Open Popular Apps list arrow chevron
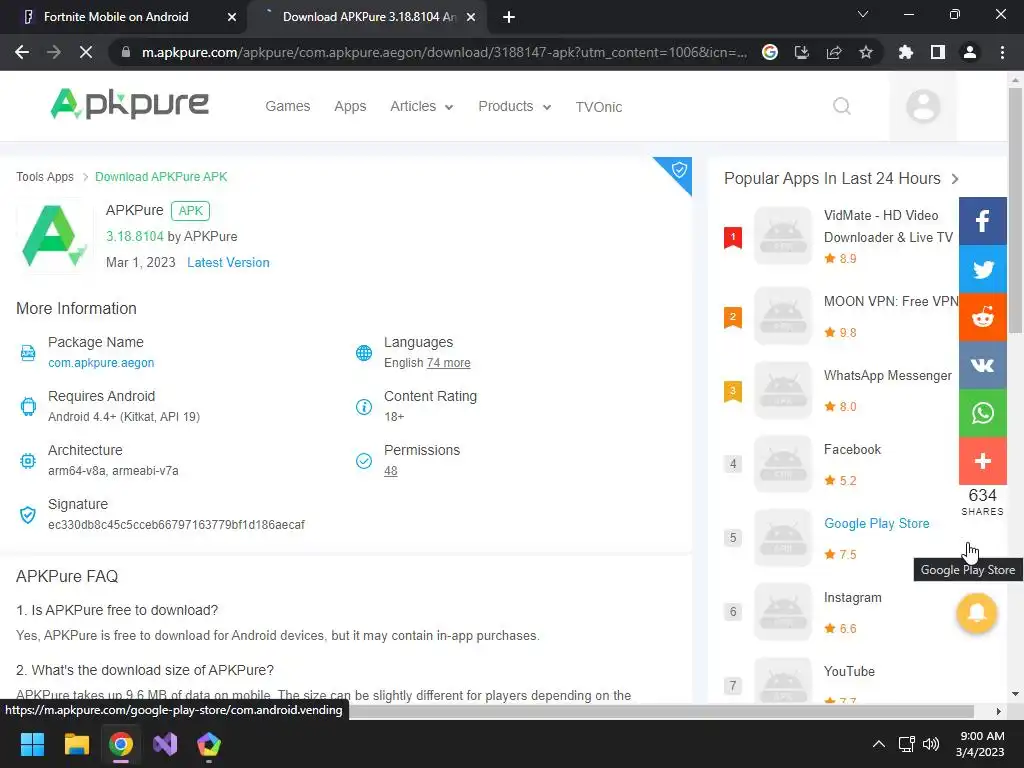This screenshot has height=768, width=1024. (955, 178)
